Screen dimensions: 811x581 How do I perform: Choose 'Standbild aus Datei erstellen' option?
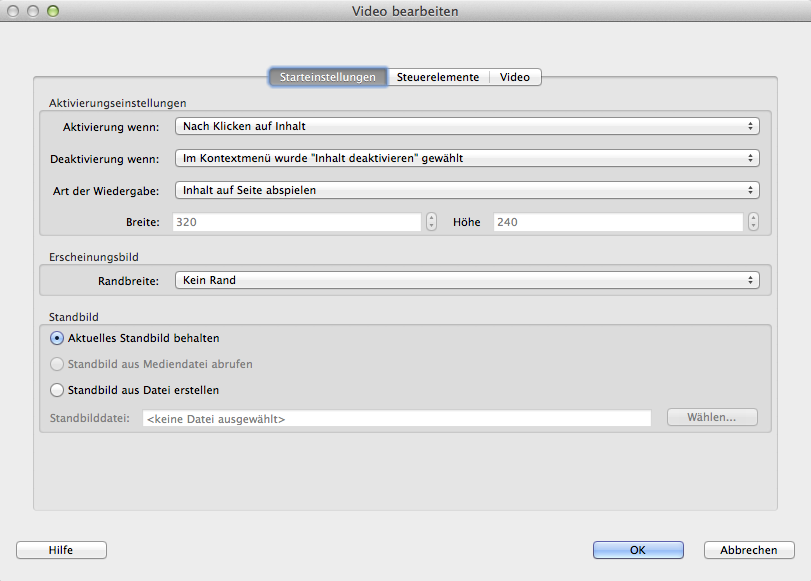pyautogui.click(x=57, y=390)
